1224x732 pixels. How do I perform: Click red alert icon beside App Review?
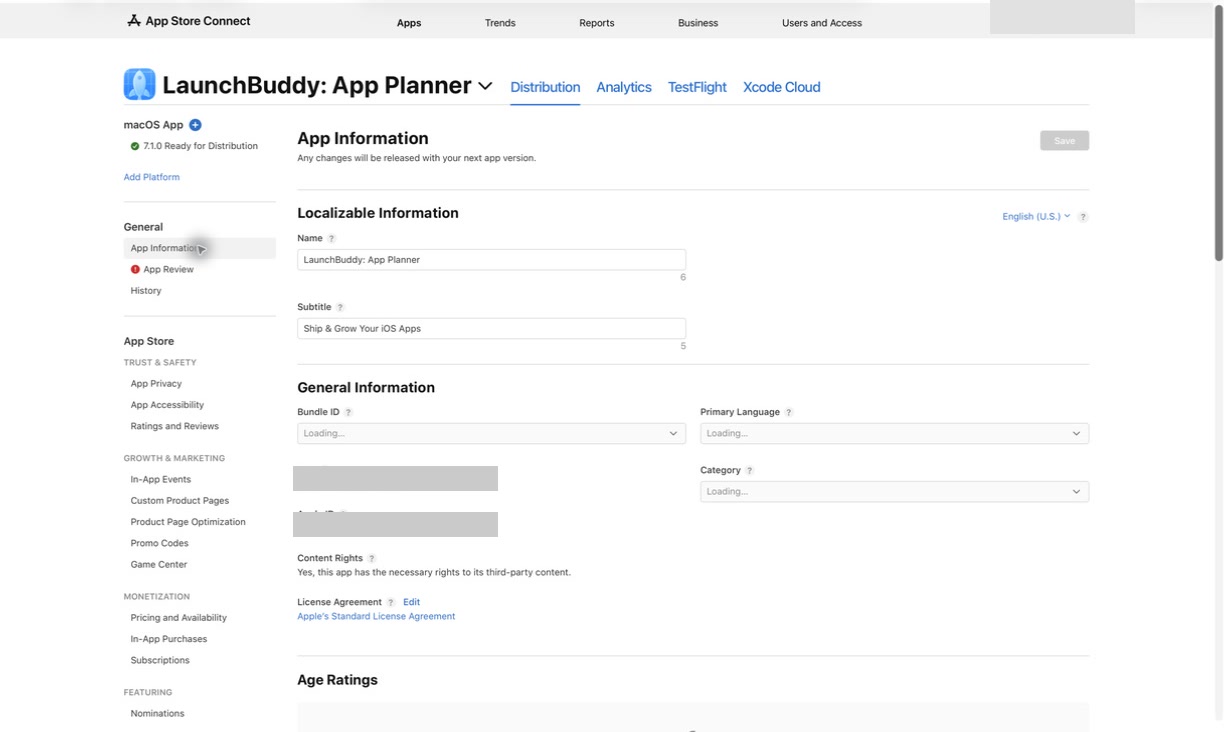(x=135, y=269)
